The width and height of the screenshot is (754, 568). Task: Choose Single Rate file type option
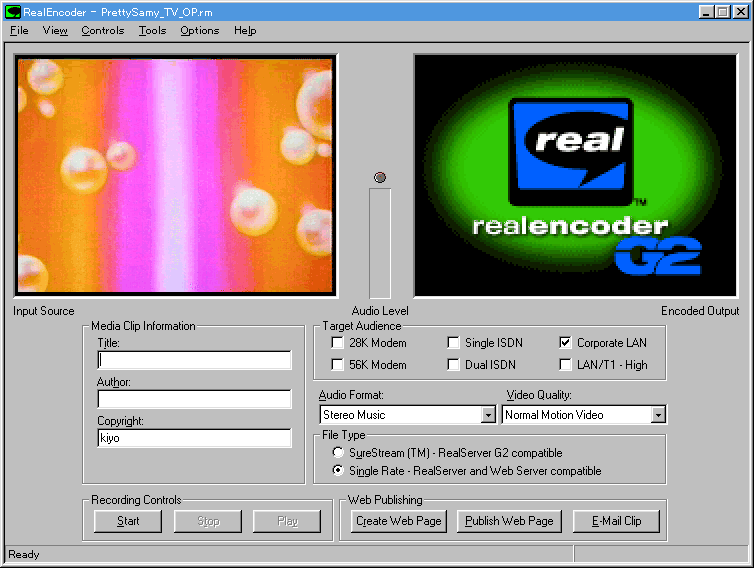click(338, 470)
